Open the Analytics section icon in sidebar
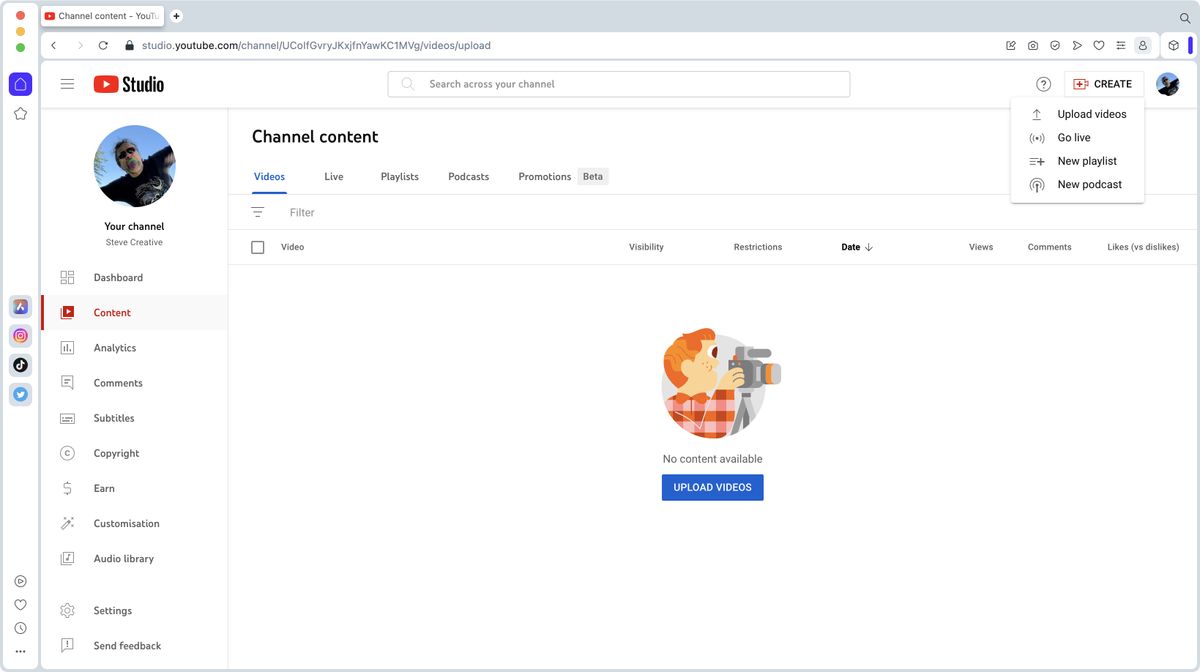Viewport: 1200px width, 672px height. pos(68,348)
